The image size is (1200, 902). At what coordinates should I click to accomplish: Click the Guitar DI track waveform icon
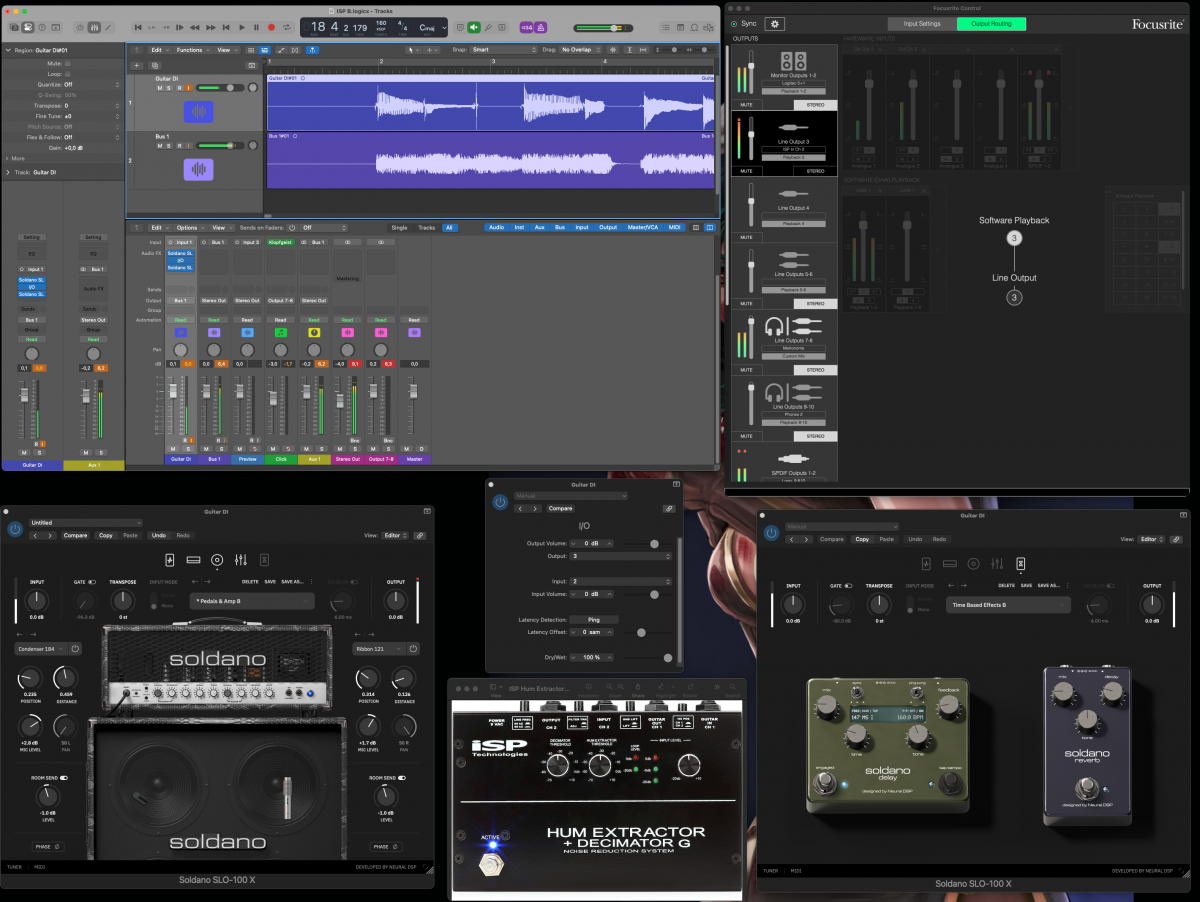pos(198,112)
